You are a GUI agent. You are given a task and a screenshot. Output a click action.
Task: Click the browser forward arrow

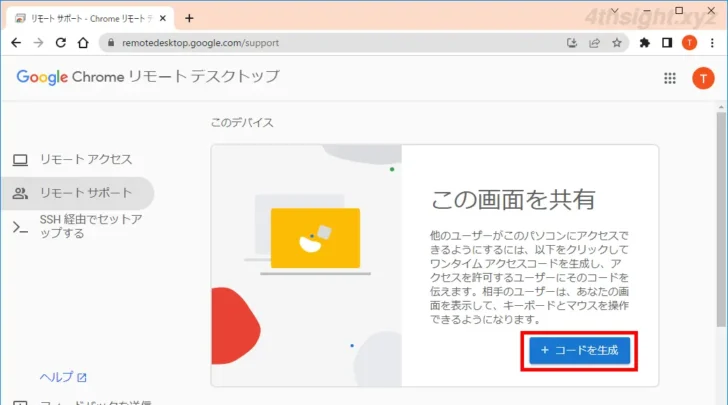coord(39,43)
